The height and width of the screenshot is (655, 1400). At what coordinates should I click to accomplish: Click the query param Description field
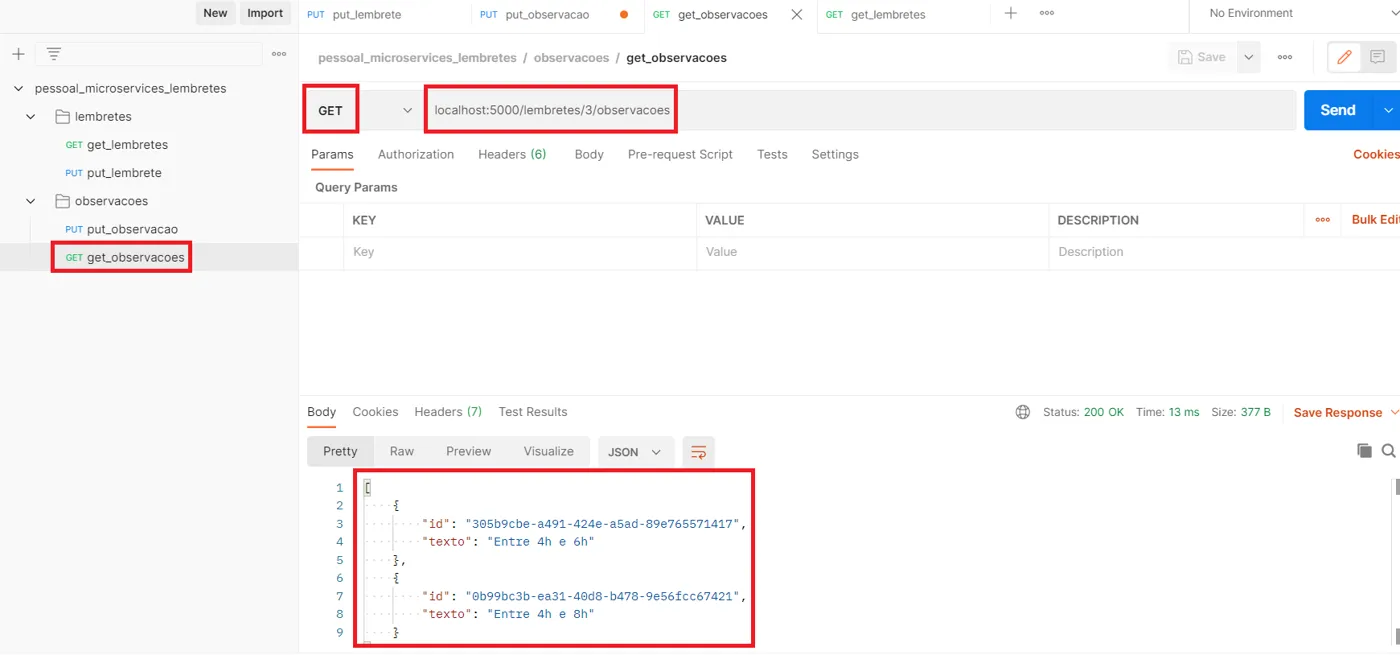click(1224, 252)
